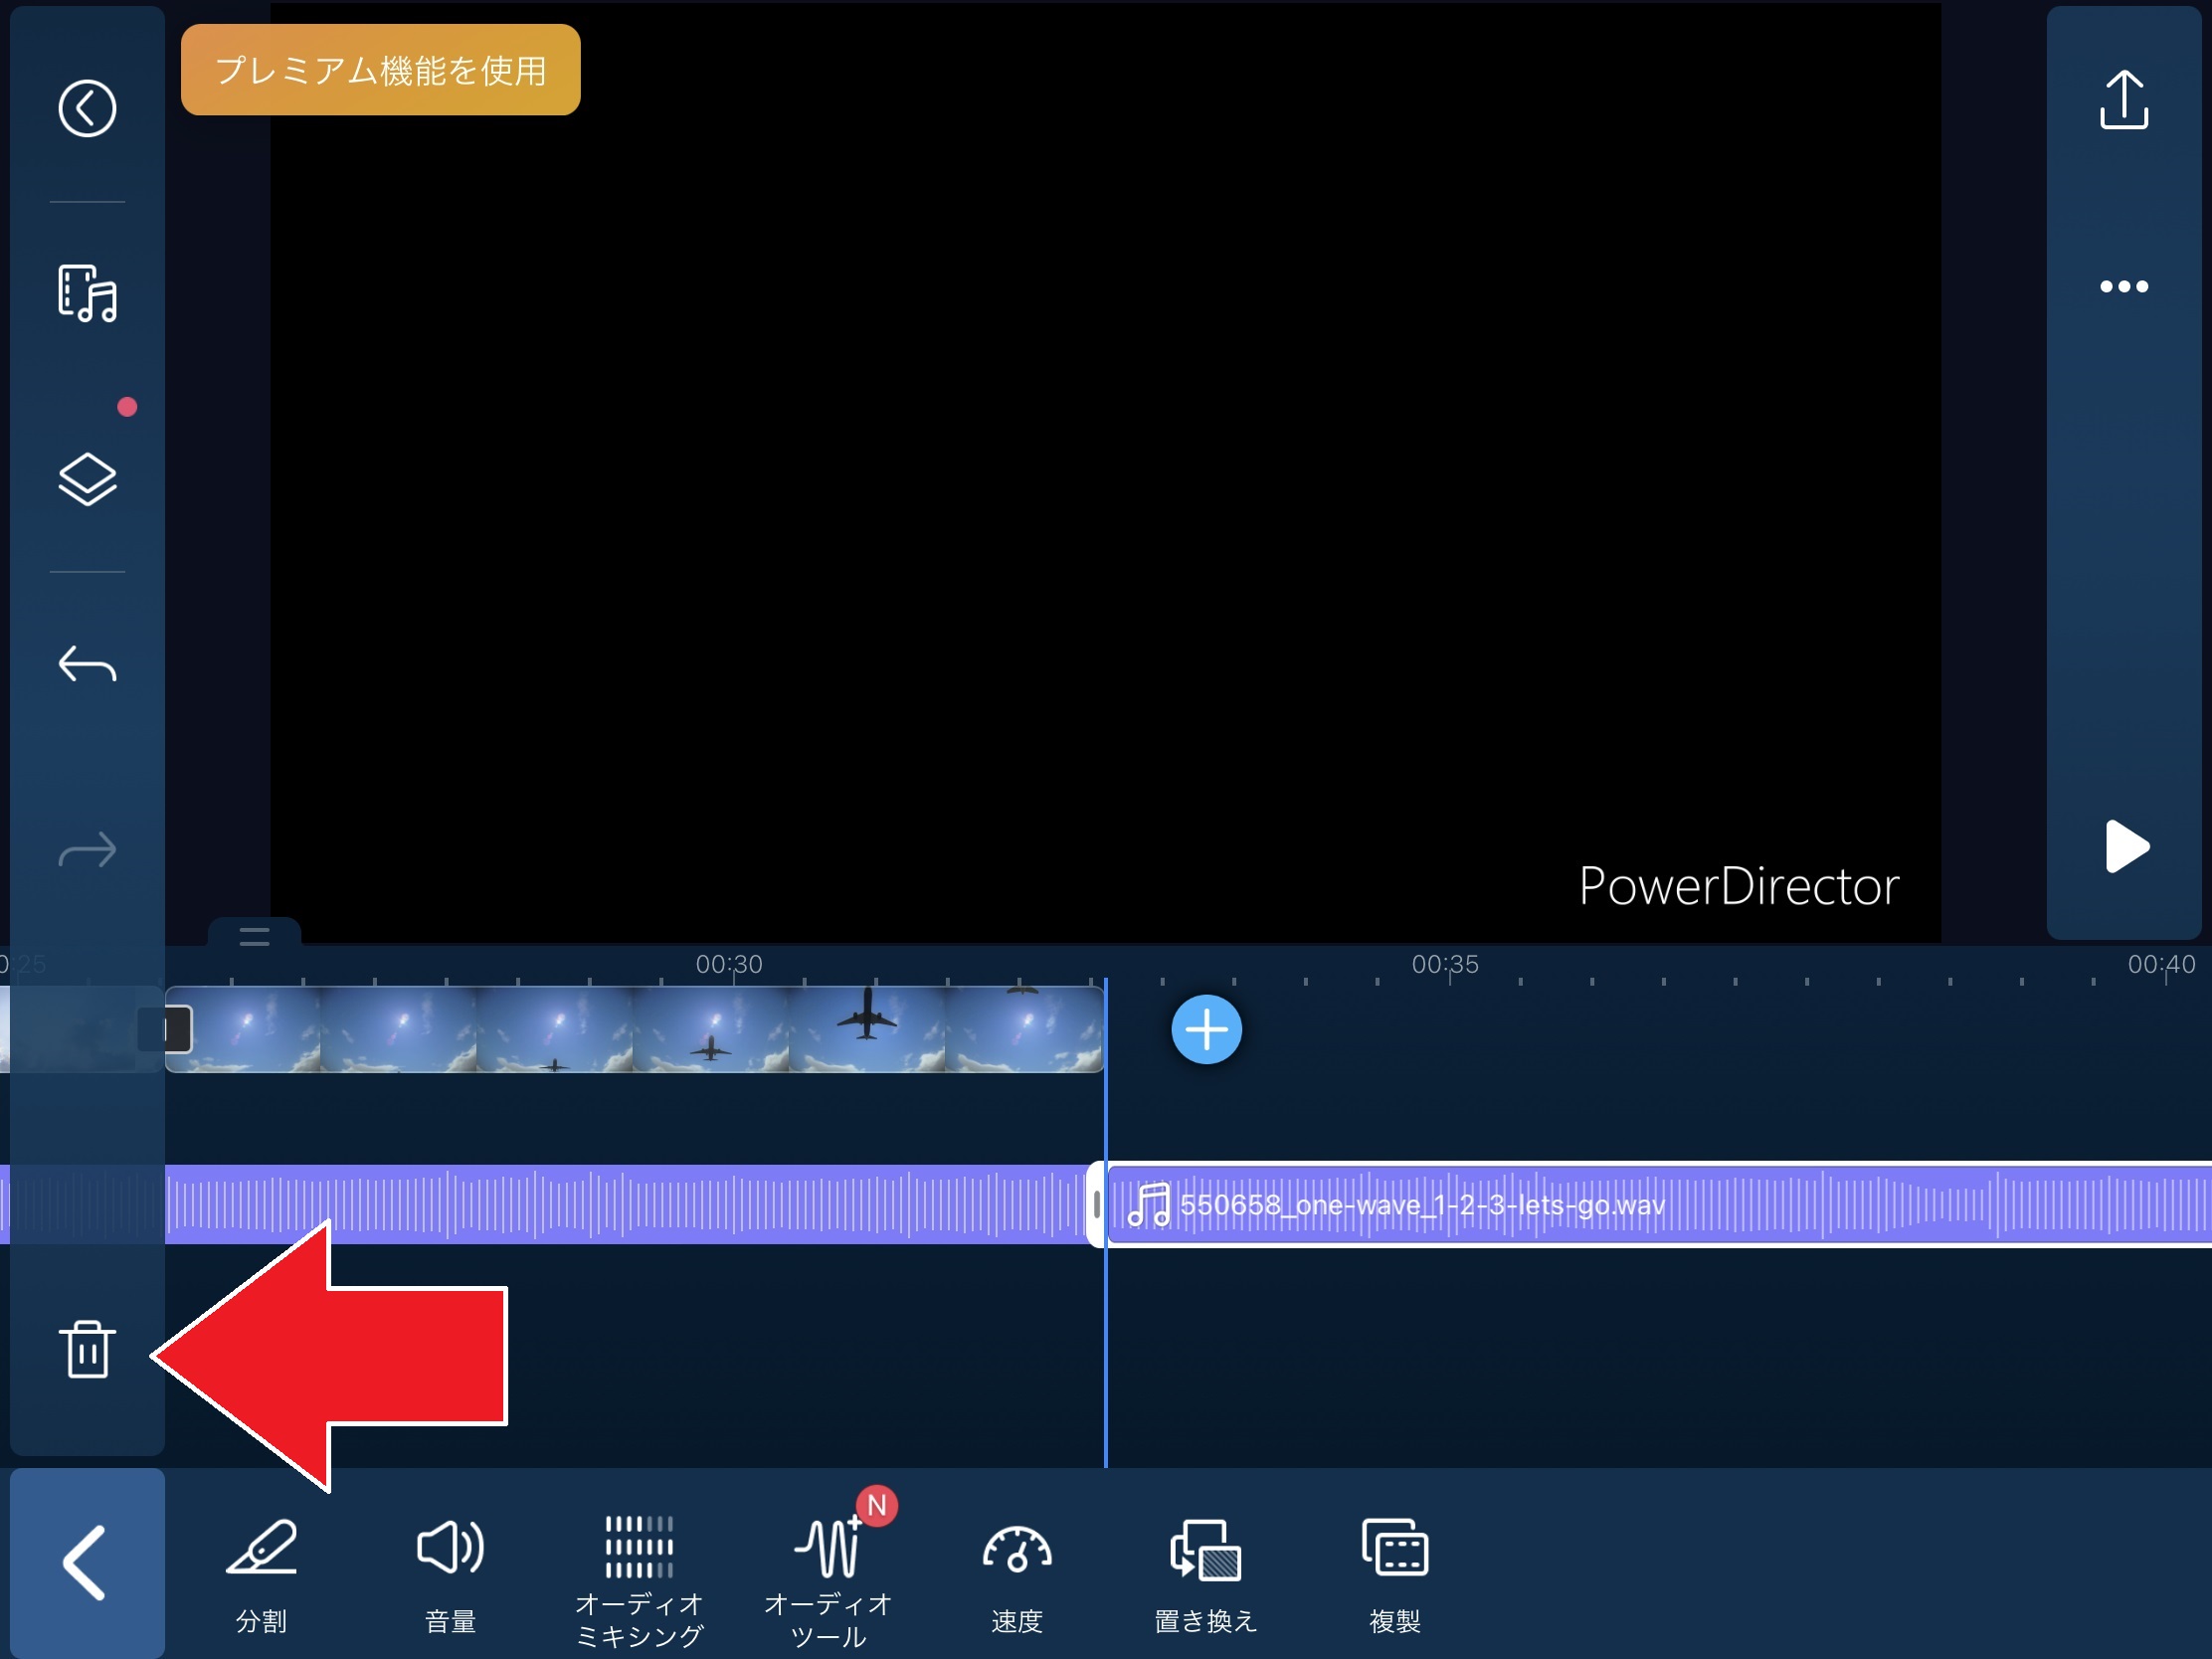Tap the redo arrow

point(87,850)
